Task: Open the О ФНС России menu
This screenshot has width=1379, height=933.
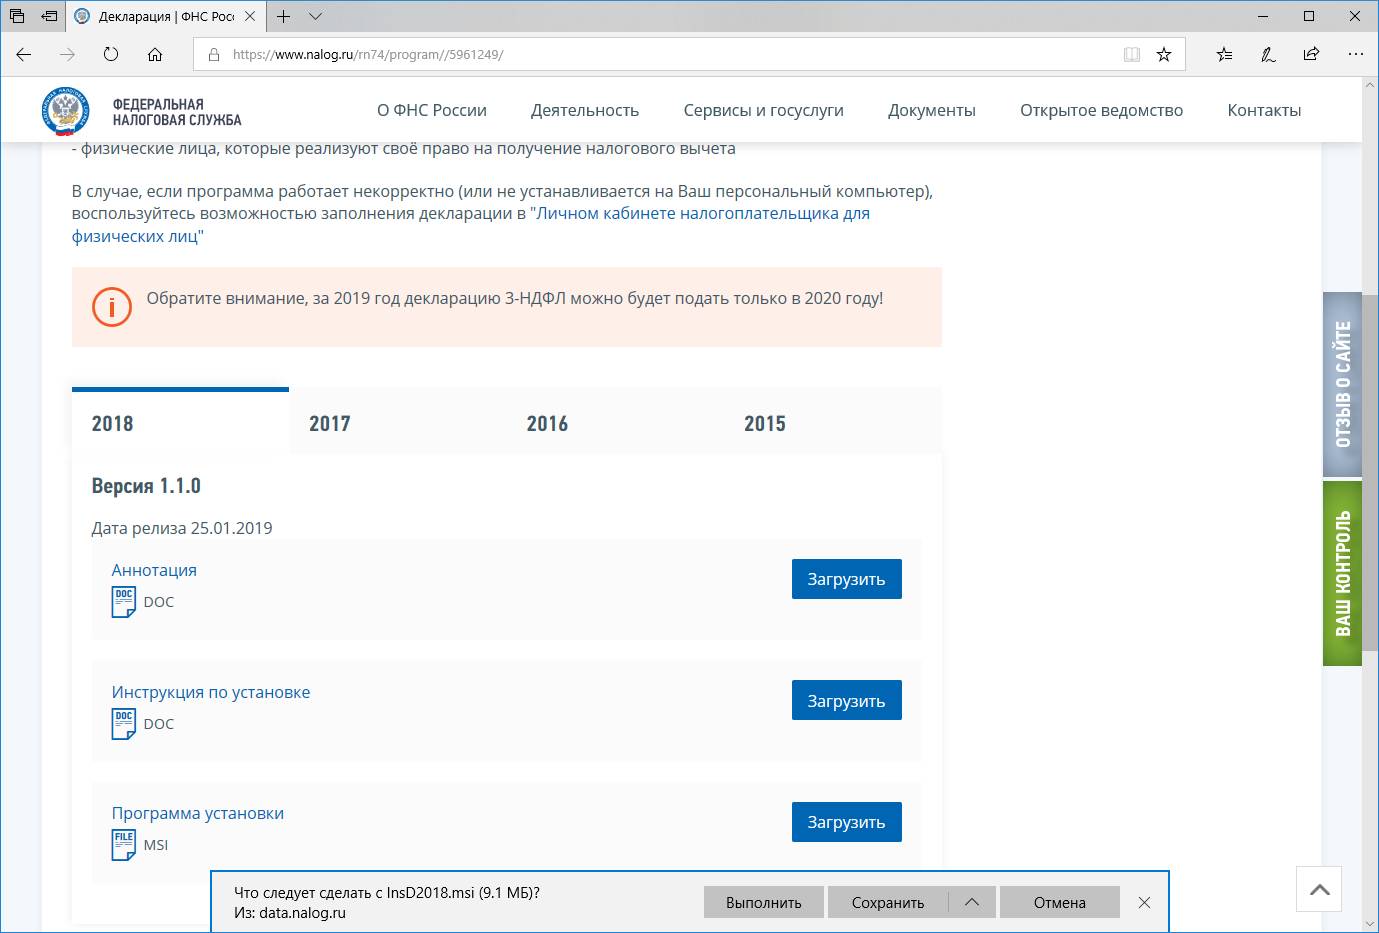Action: click(432, 110)
